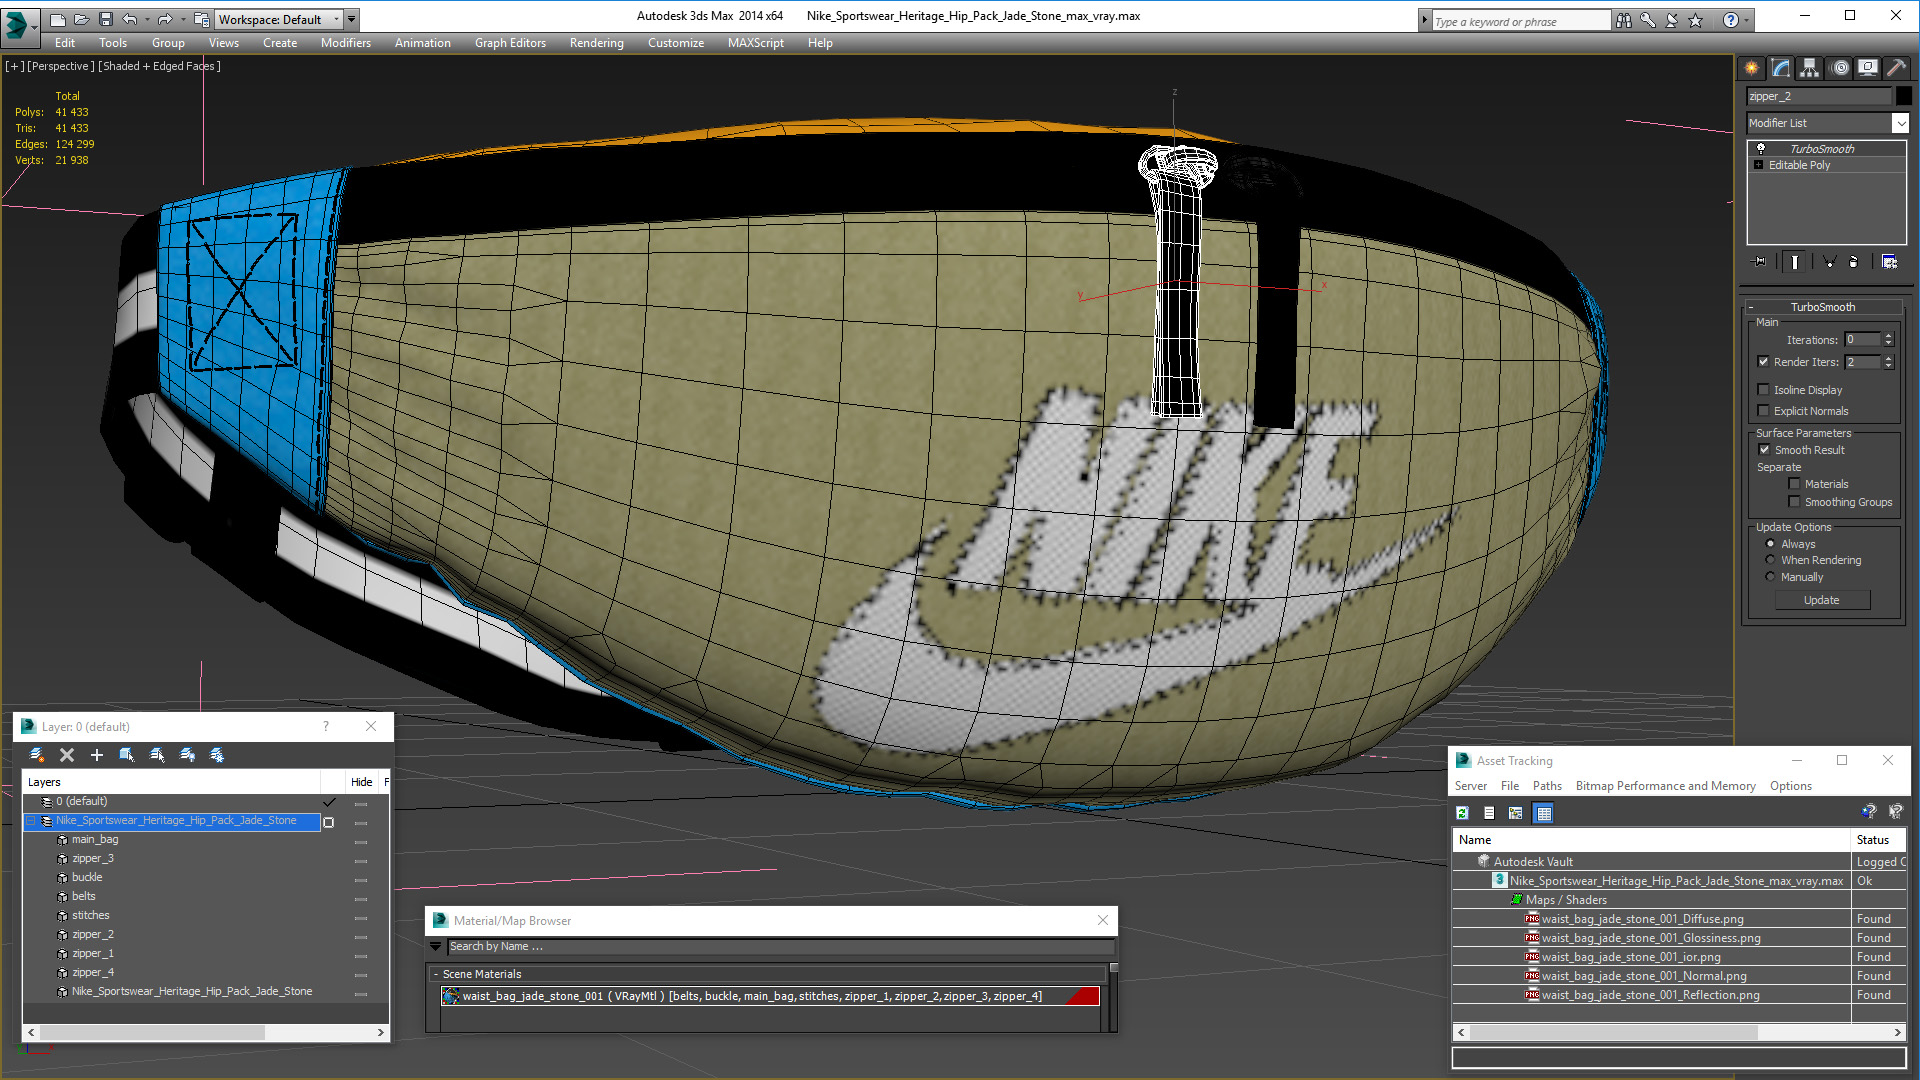Open the Utilities hammer panel tab

click(x=1896, y=68)
